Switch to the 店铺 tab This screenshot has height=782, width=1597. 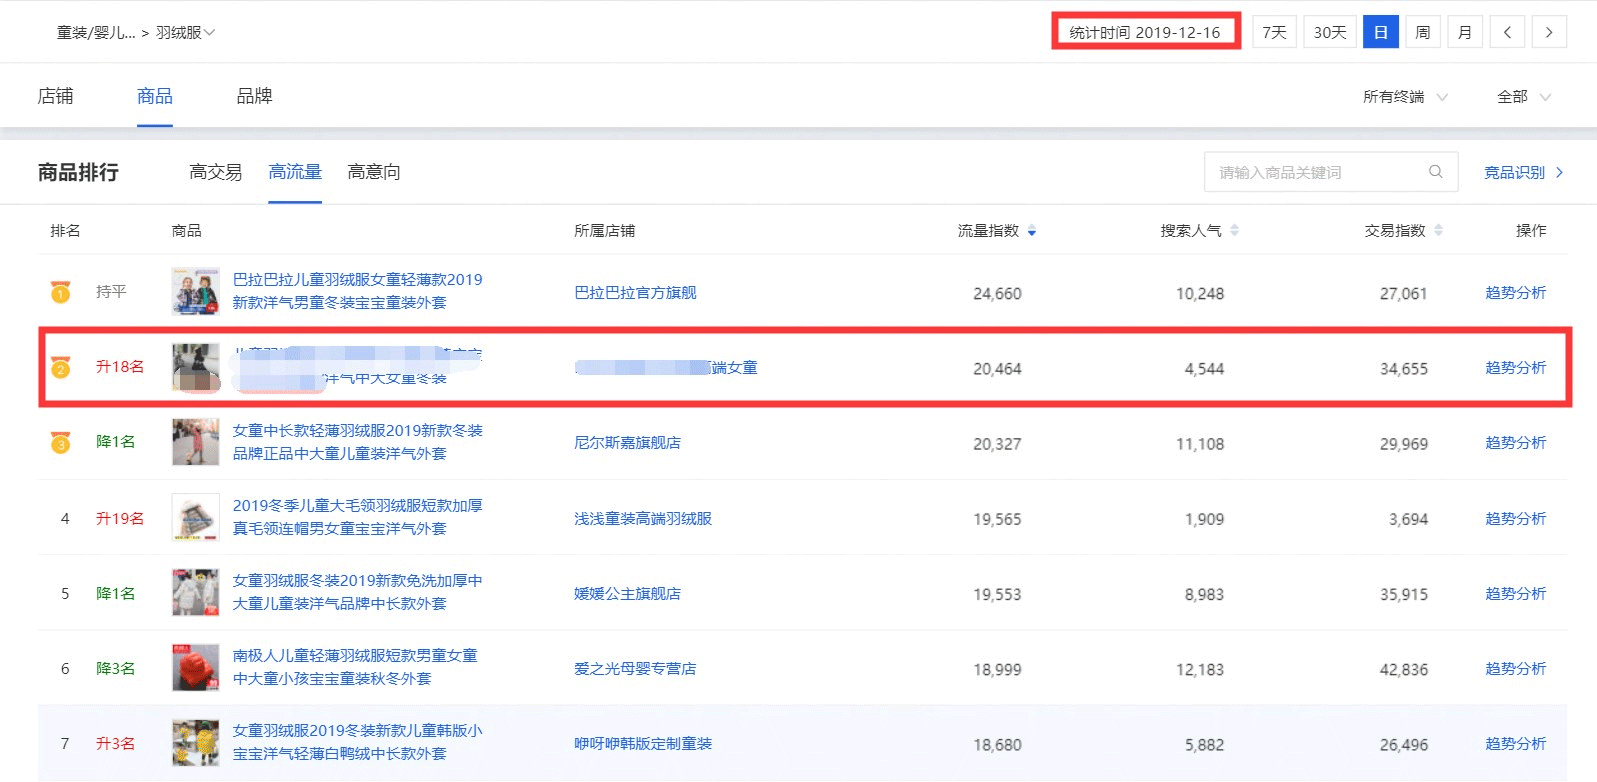[x=55, y=96]
